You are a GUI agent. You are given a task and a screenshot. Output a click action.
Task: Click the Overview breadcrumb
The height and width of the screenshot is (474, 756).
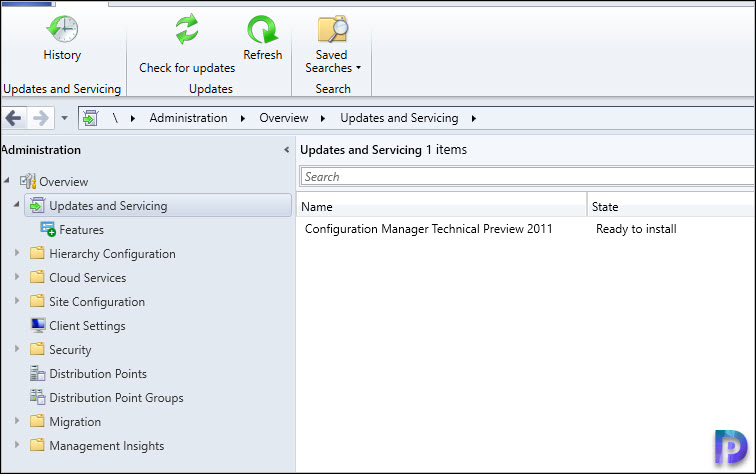(x=284, y=118)
